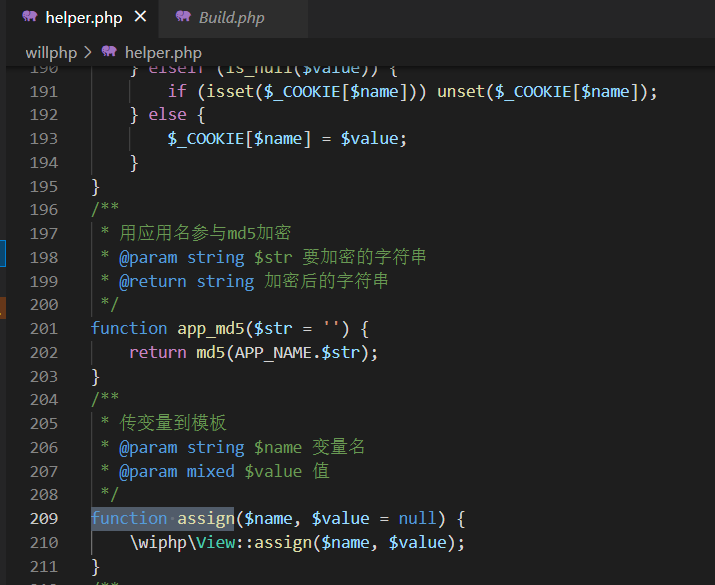This screenshot has width=715, height=585.
Task: Click line number 209 in gutter
Action: [x=44, y=518]
